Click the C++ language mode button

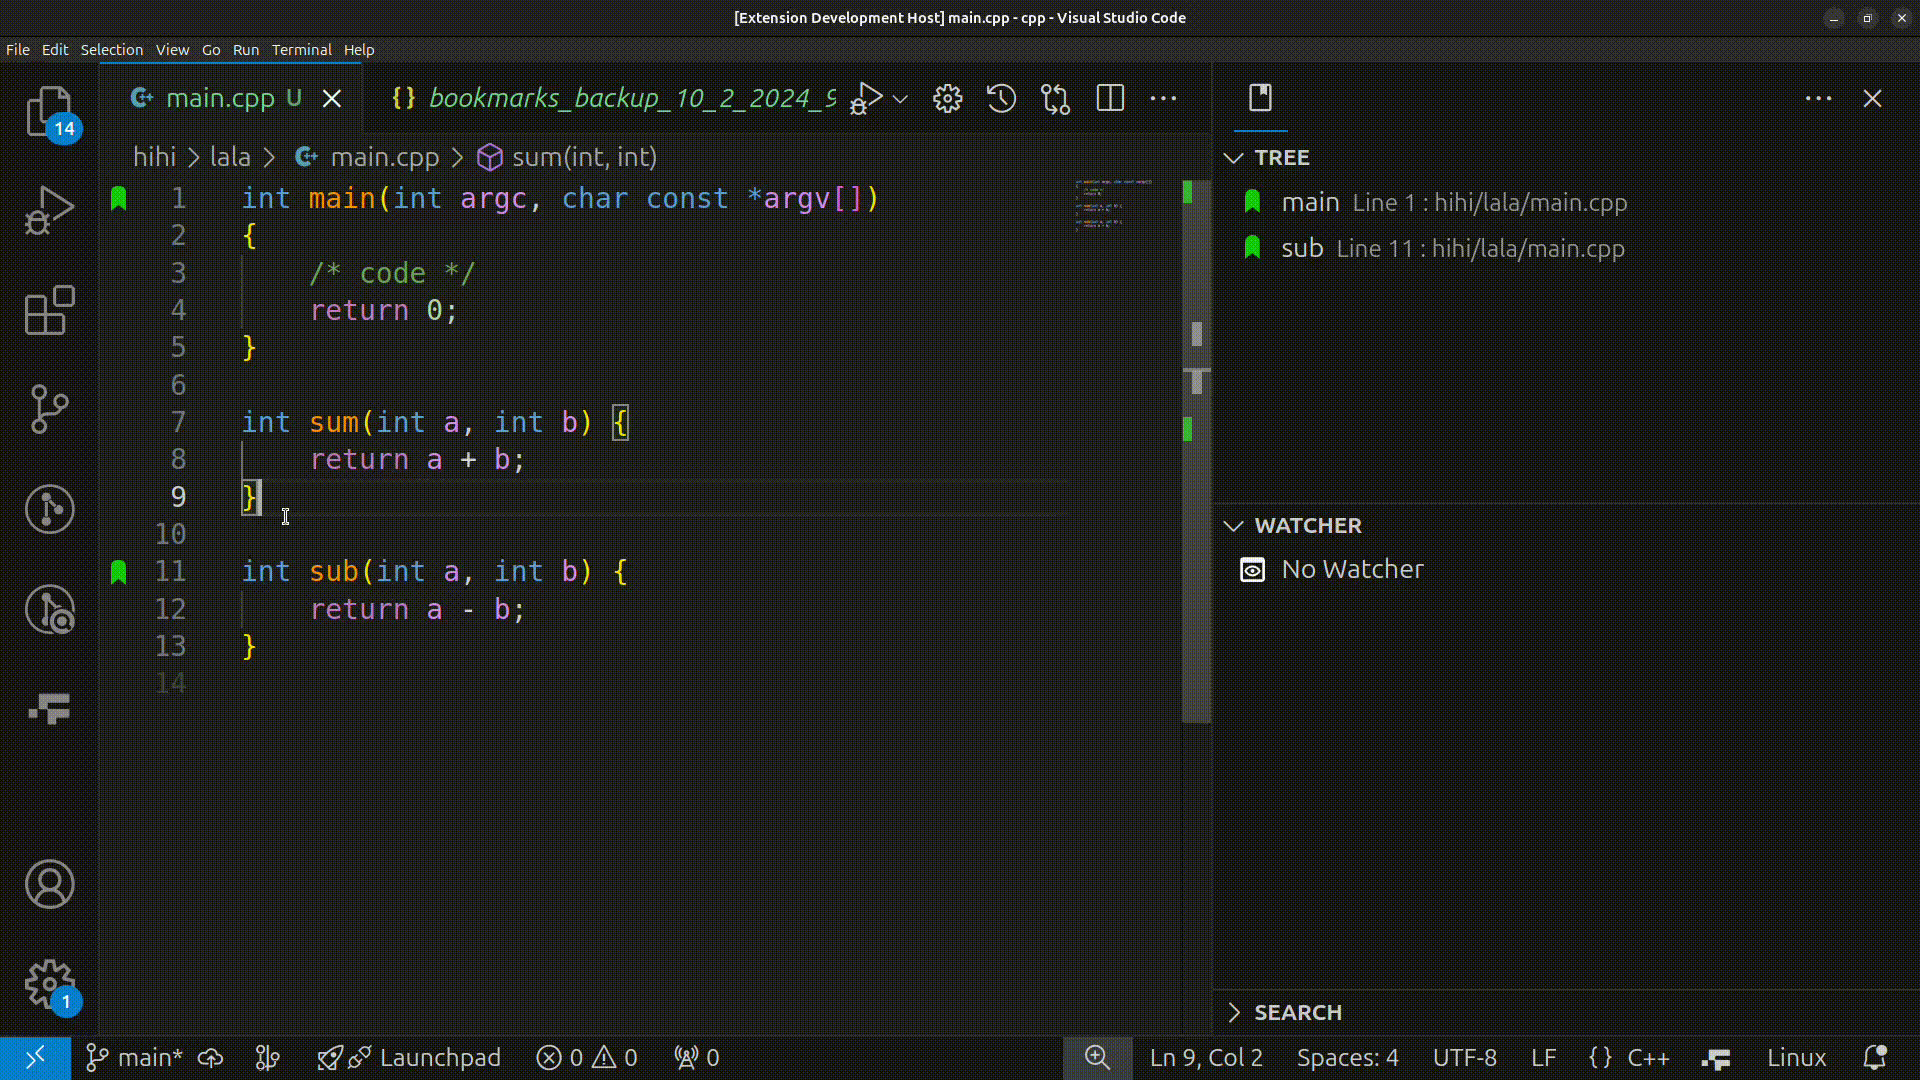[x=1647, y=1057]
